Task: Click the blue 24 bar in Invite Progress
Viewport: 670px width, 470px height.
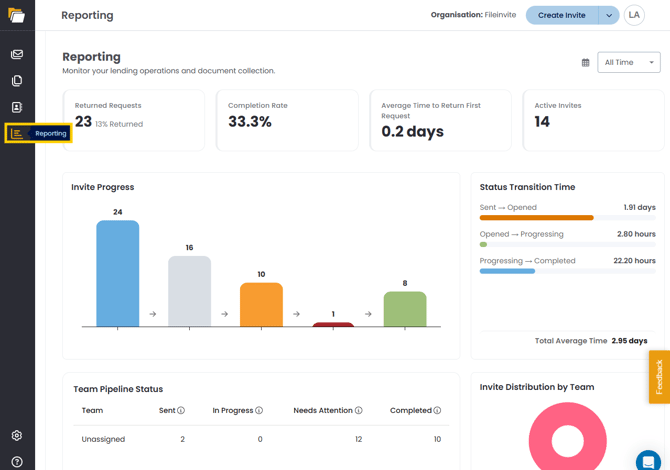Action: [118, 273]
